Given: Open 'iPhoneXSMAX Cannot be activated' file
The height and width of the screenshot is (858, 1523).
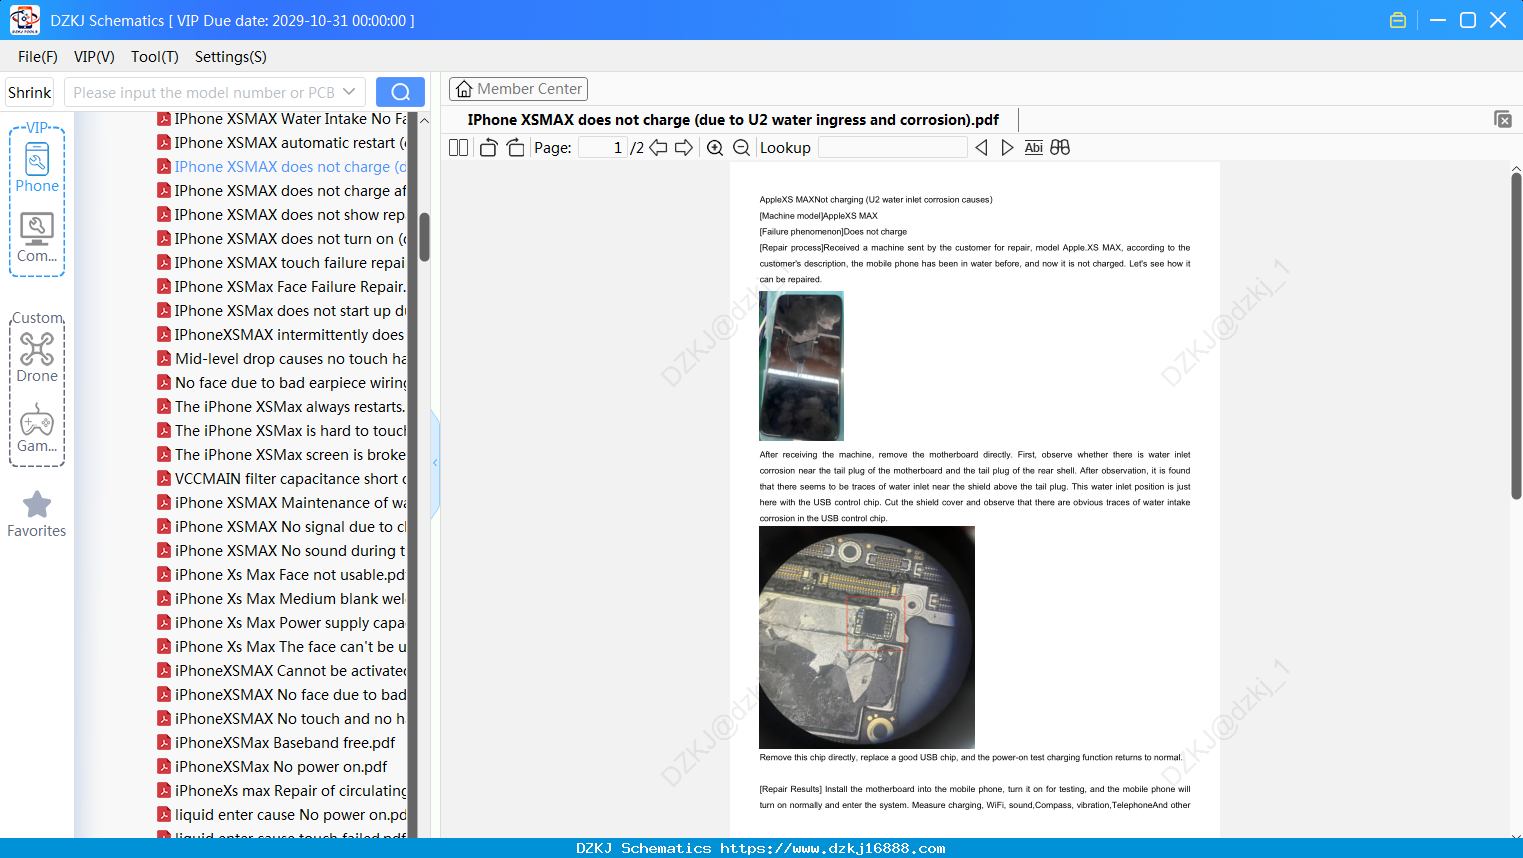Looking at the screenshot, I should 282,671.
